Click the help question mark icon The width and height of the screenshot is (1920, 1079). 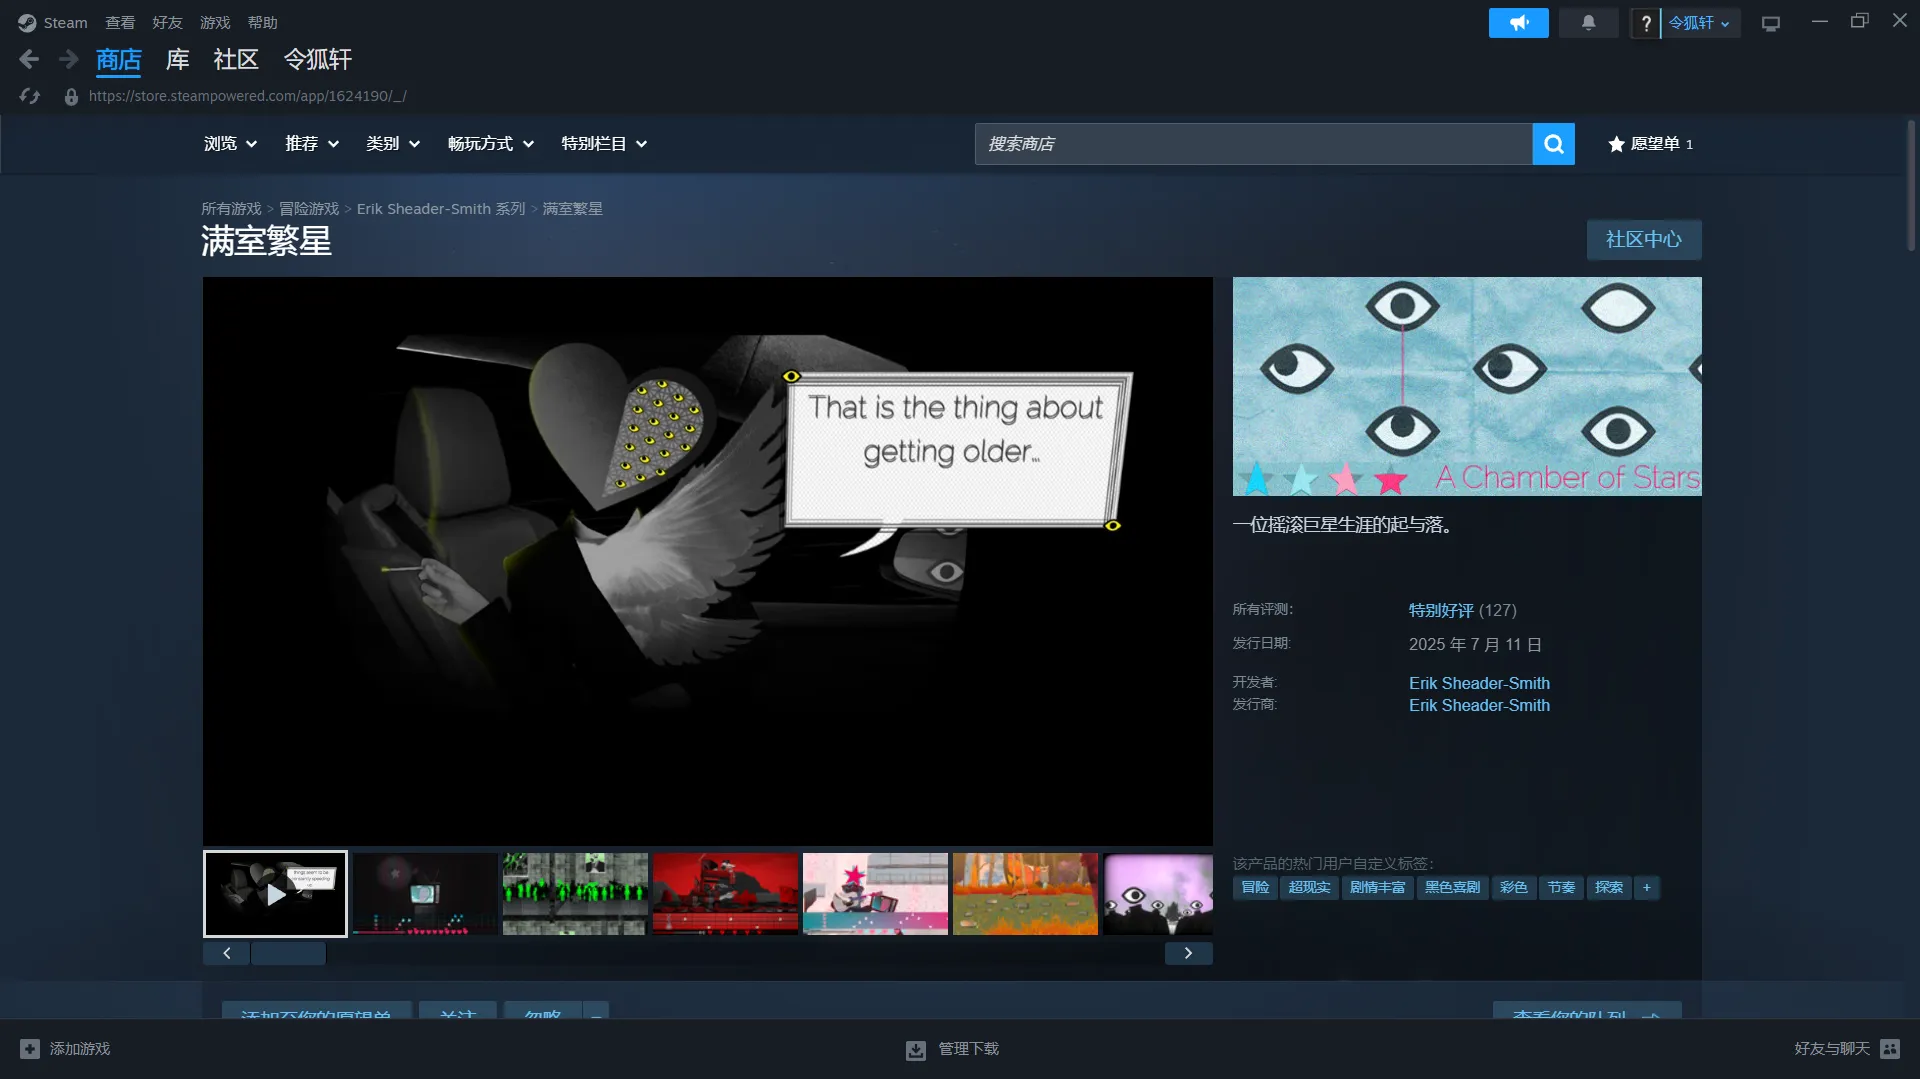pyautogui.click(x=1645, y=23)
